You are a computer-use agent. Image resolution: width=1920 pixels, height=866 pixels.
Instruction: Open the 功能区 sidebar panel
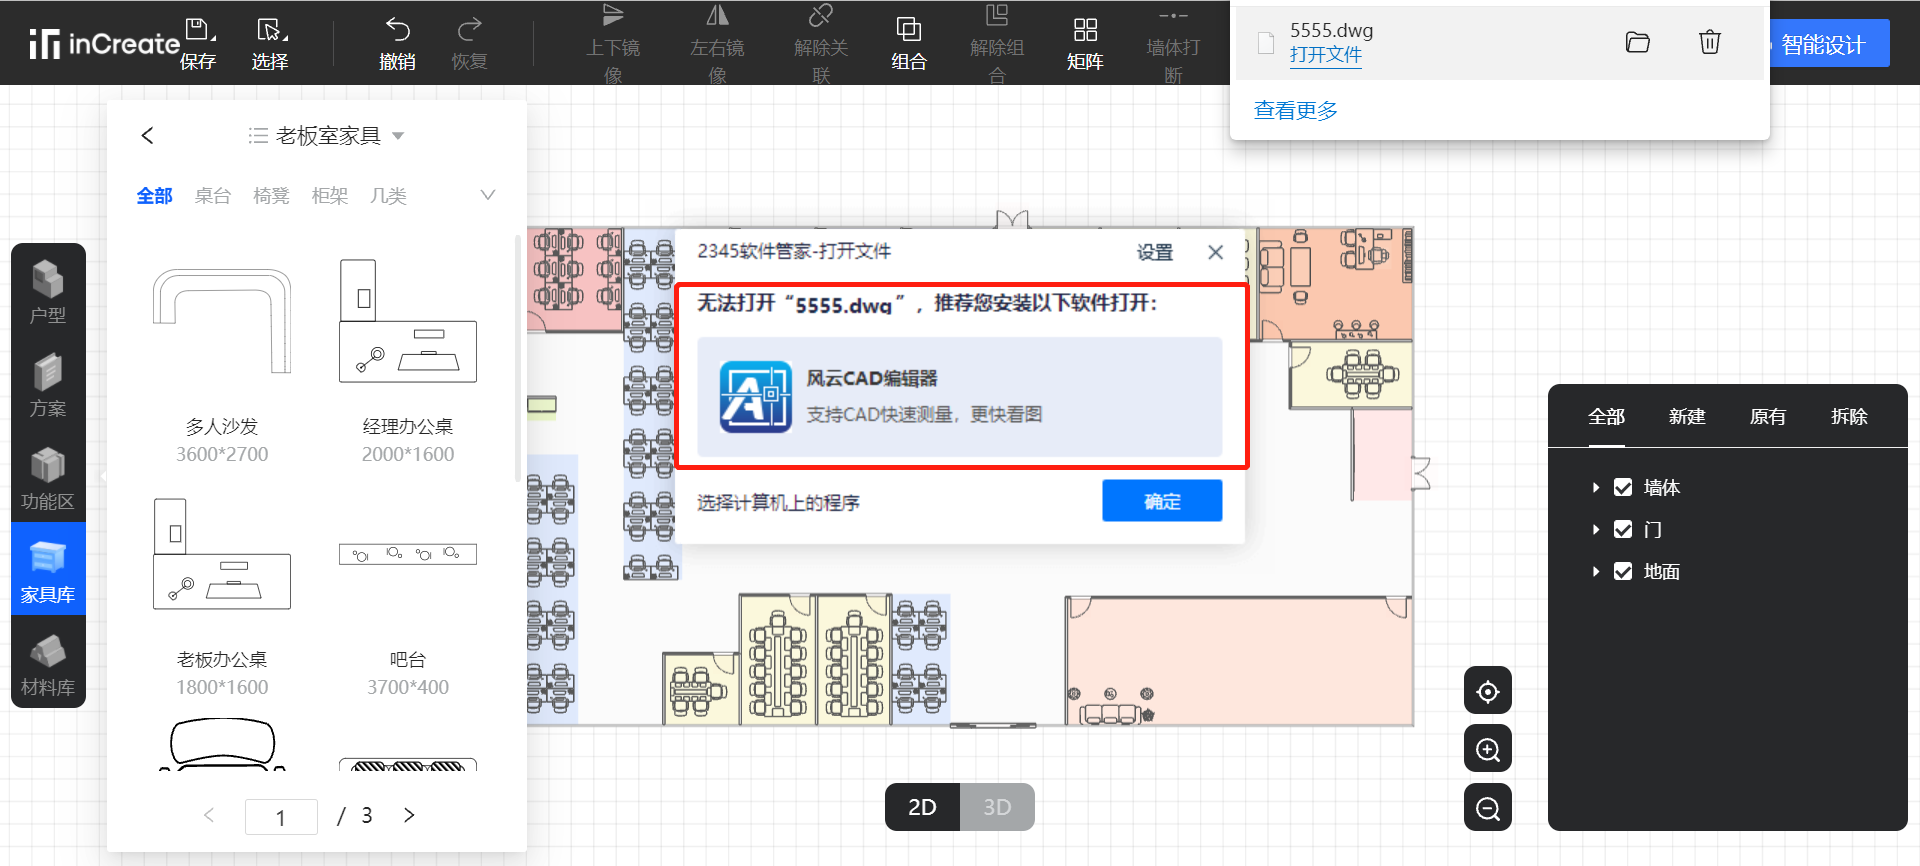click(x=48, y=476)
